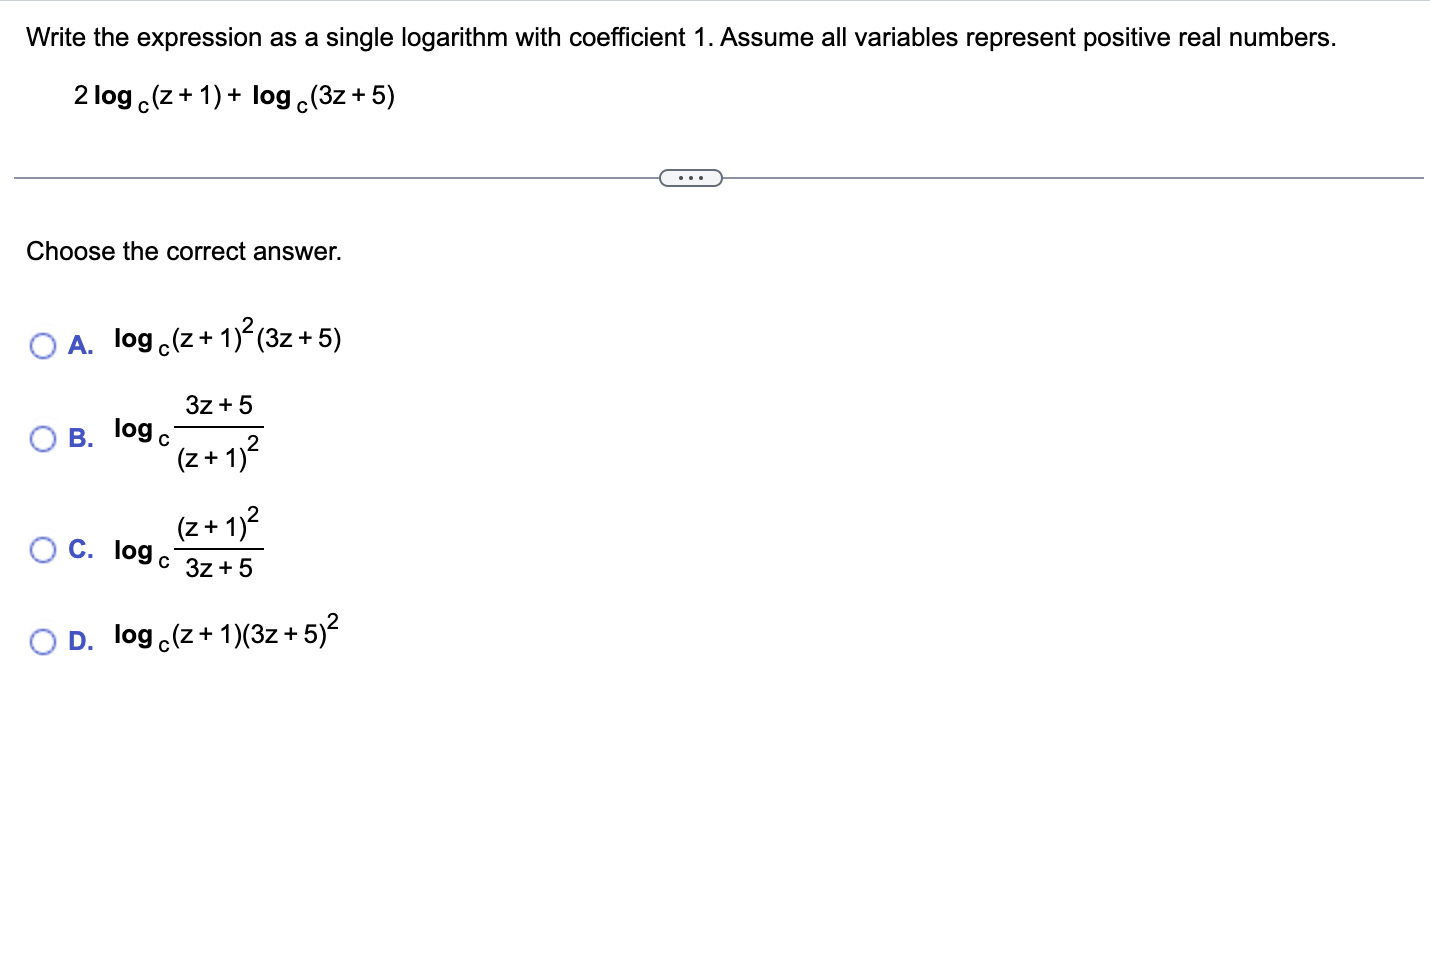Select answer choice B radio button

coord(42,438)
